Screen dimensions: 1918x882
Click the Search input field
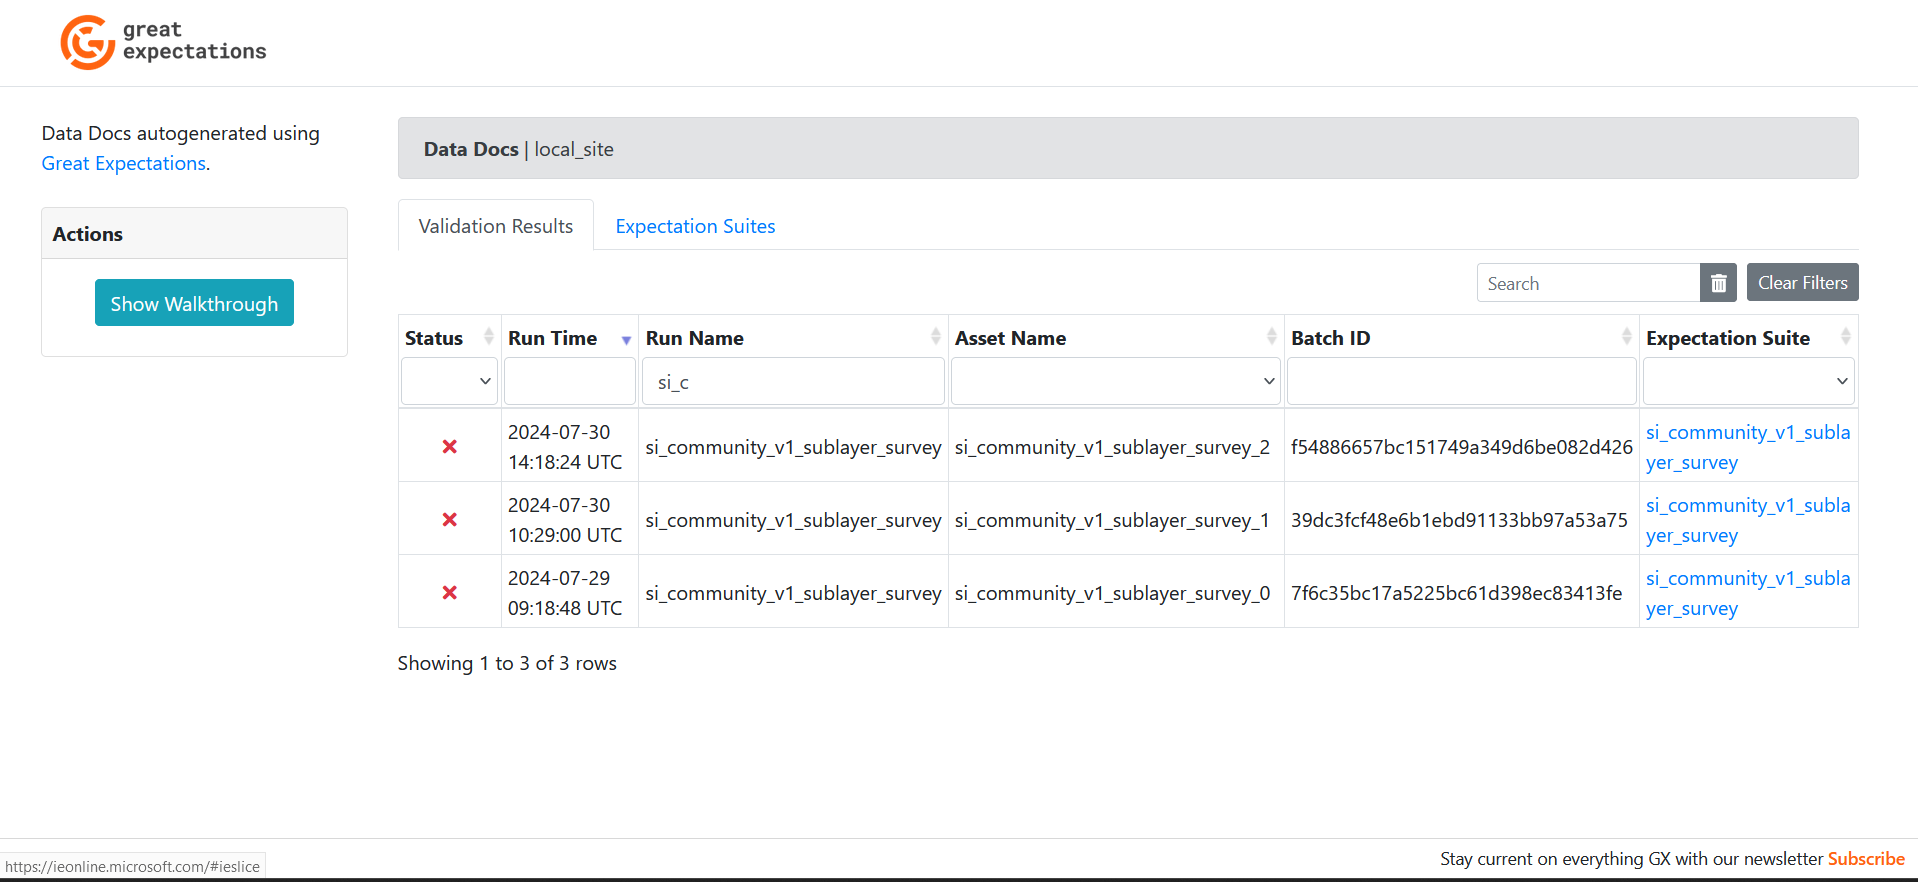tap(1588, 283)
